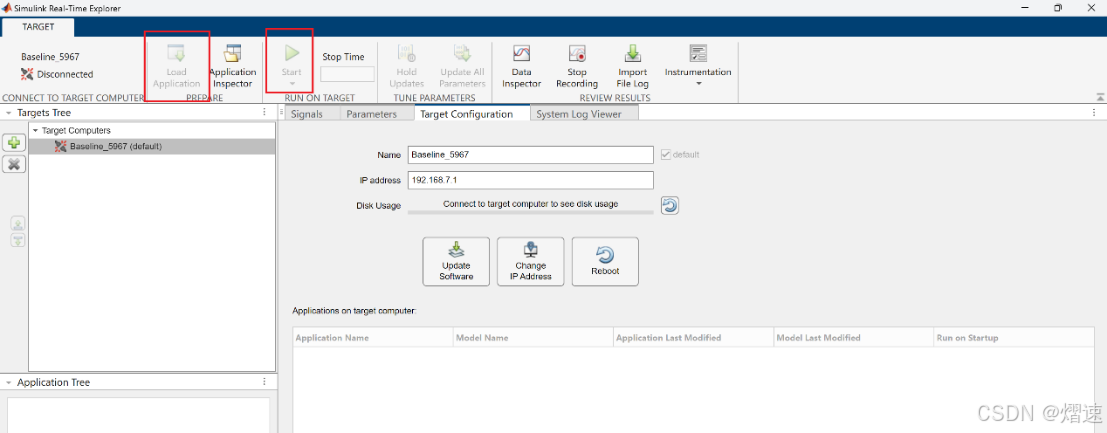Collapse the Application Tree panel
Viewport: 1107px width, 433px height.
click(x=8, y=383)
